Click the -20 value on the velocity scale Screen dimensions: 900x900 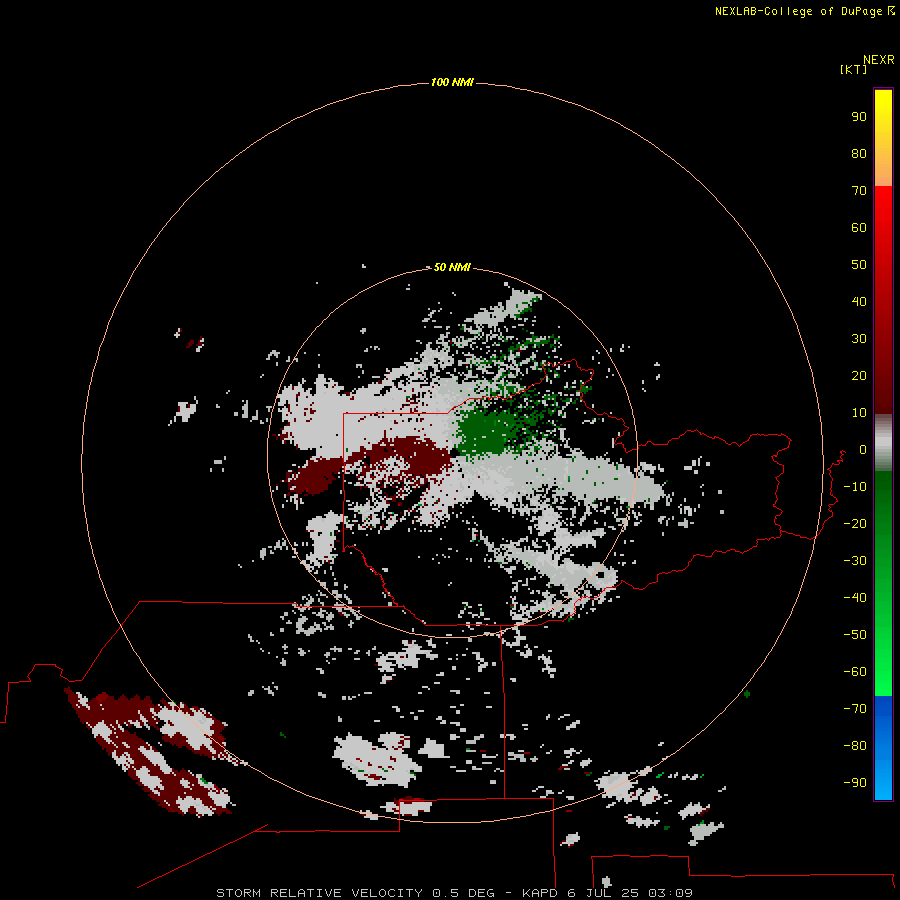pyautogui.click(x=855, y=523)
